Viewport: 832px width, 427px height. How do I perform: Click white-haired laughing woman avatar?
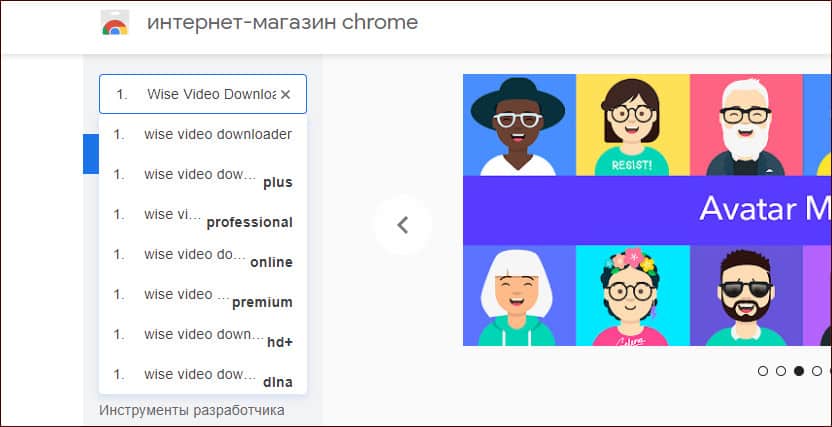pos(519,295)
